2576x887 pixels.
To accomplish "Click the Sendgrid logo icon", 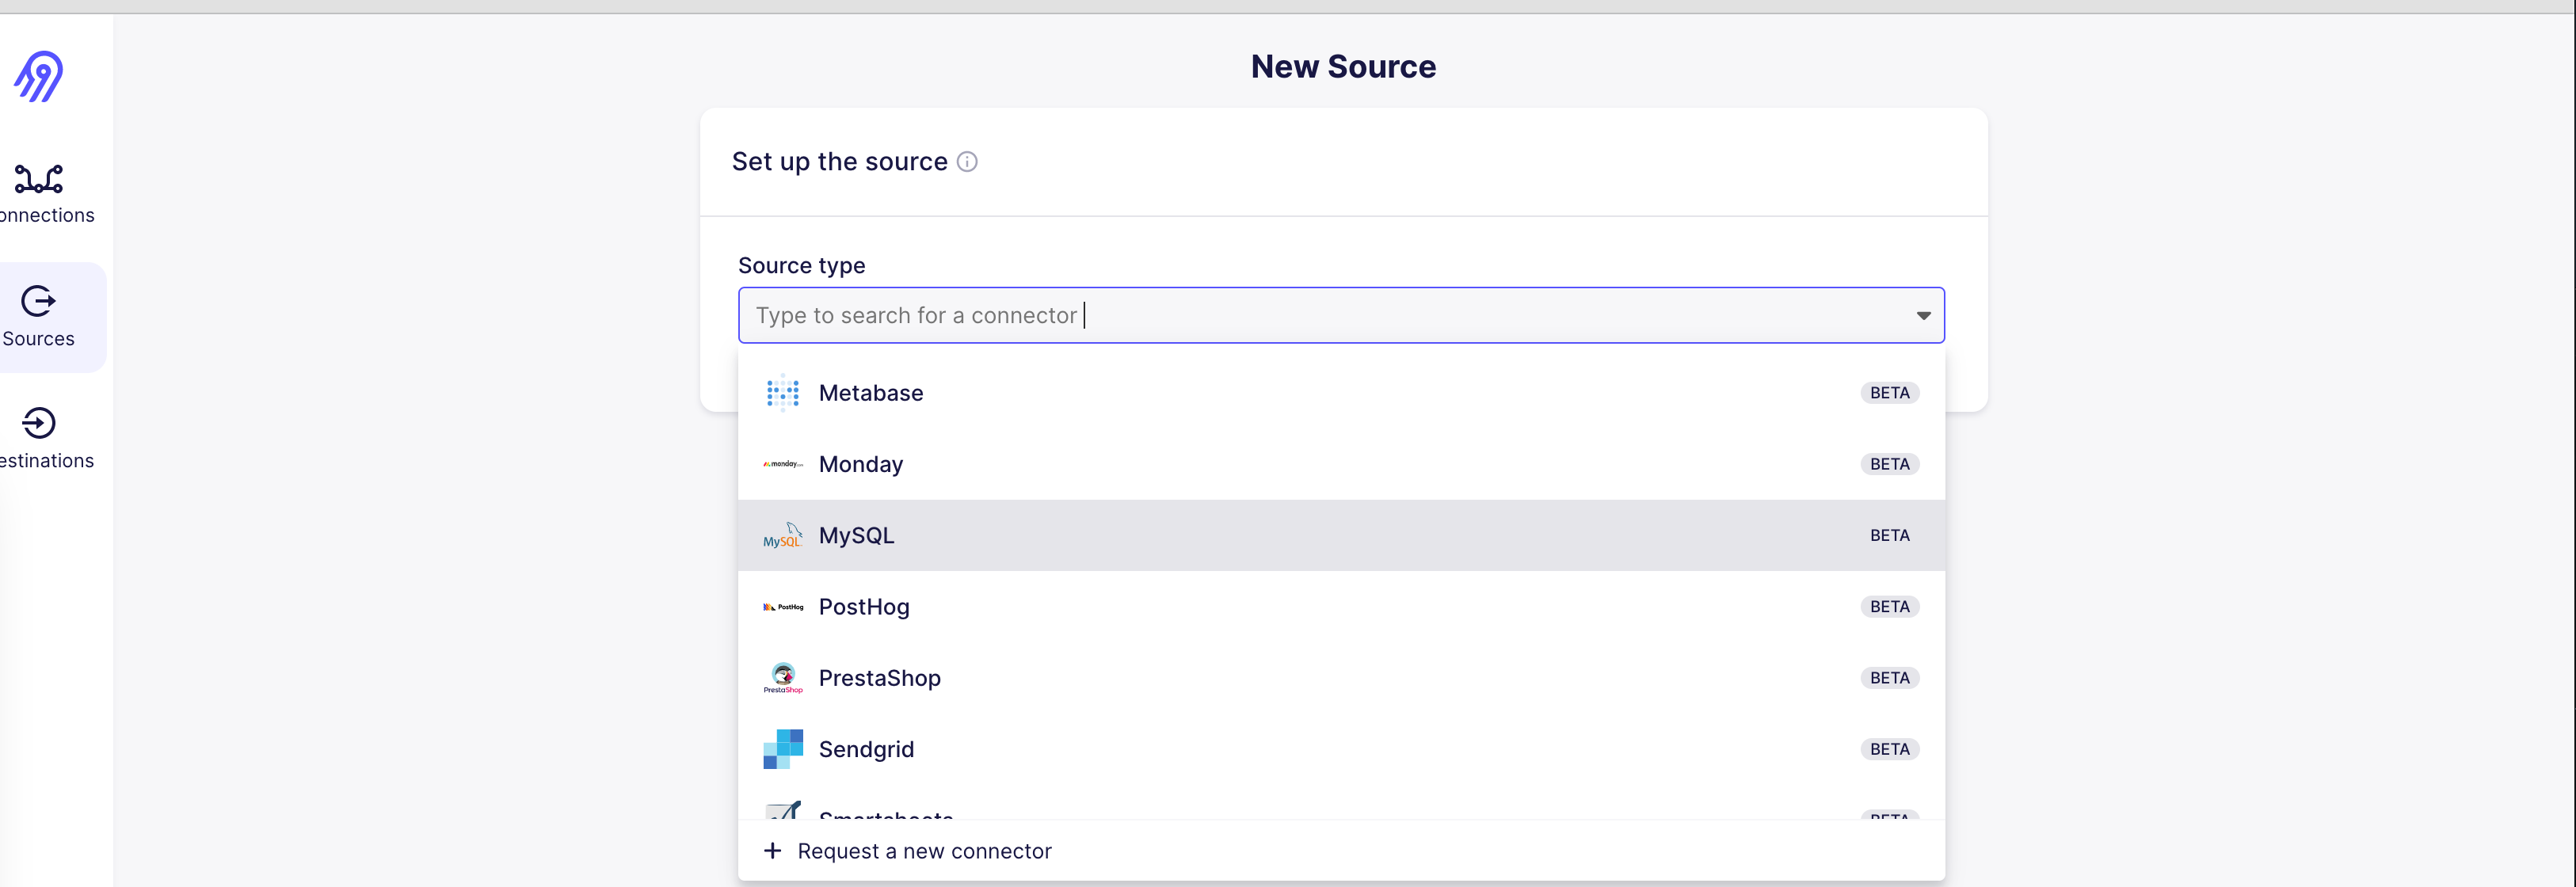I will point(782,749).
